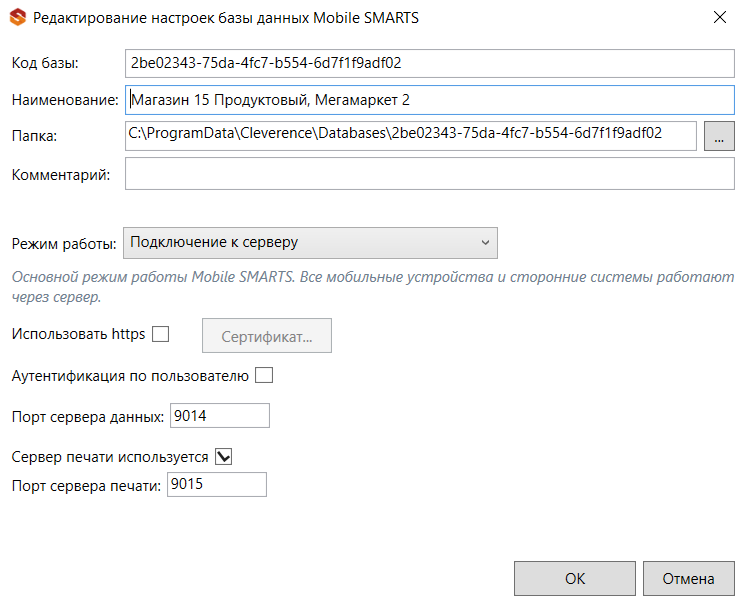Uncheck 'Сервер печати используется' checkbox

[223, 456]
